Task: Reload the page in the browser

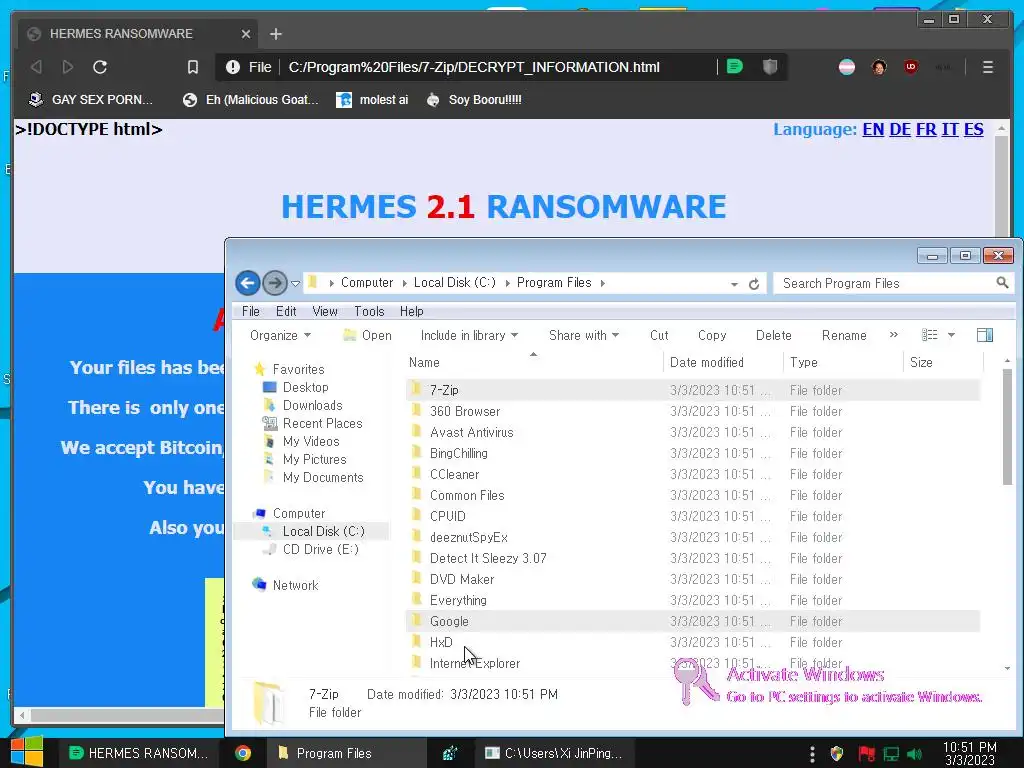Action: pyautogui.click(x=99, y=67)
